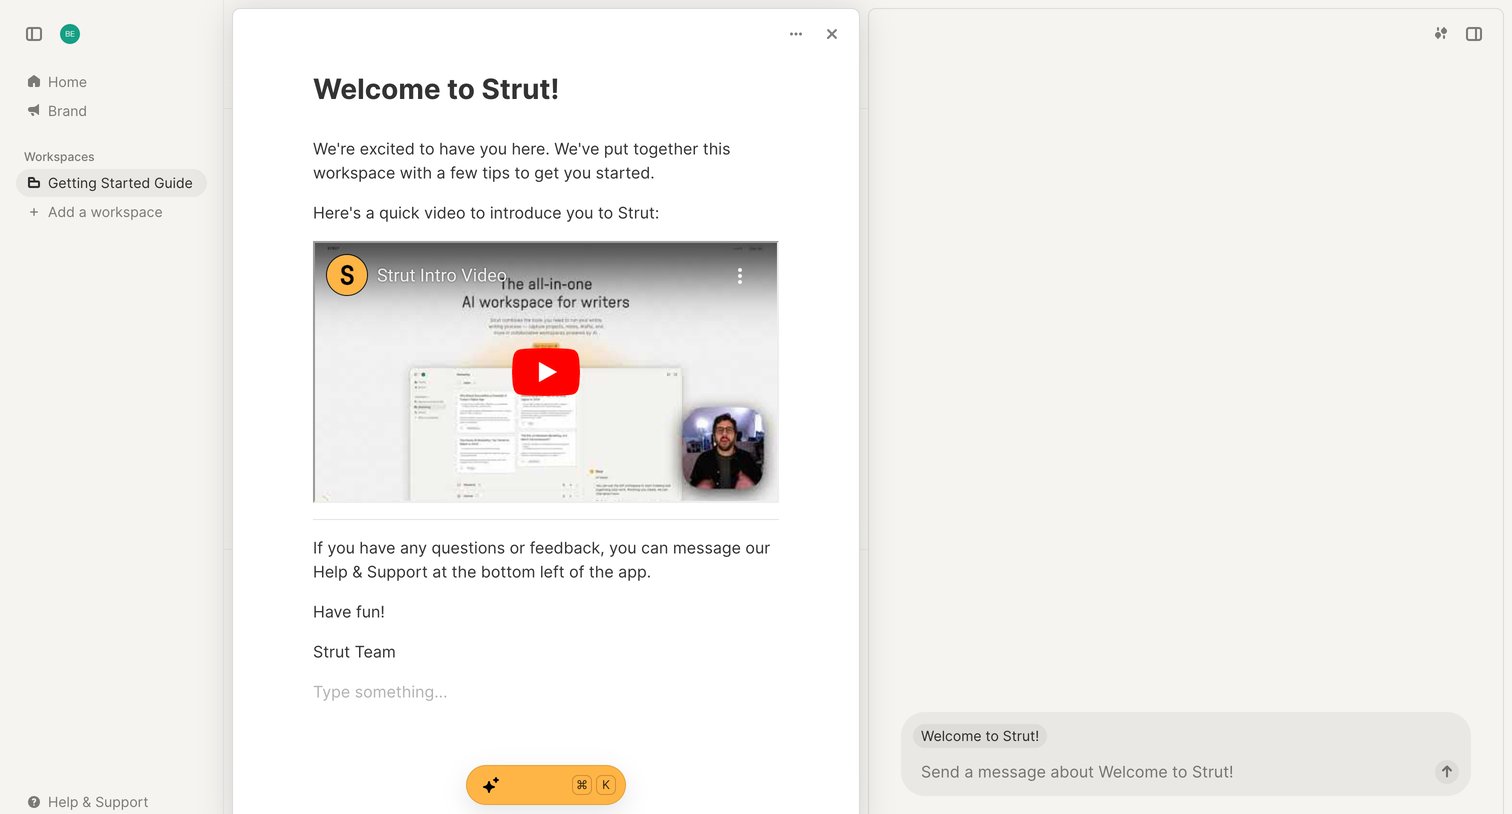The width and height of the screenshot is (1512, 814).
Task: Click the 'Welcome to Strut!' context chip
Action: click(980, 736)
